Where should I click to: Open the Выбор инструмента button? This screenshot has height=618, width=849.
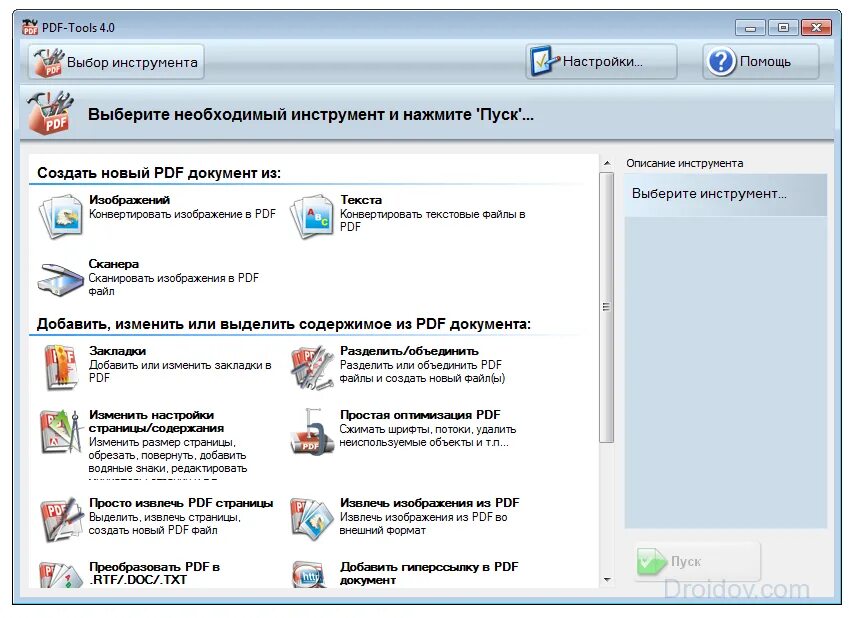coord(116,62)
